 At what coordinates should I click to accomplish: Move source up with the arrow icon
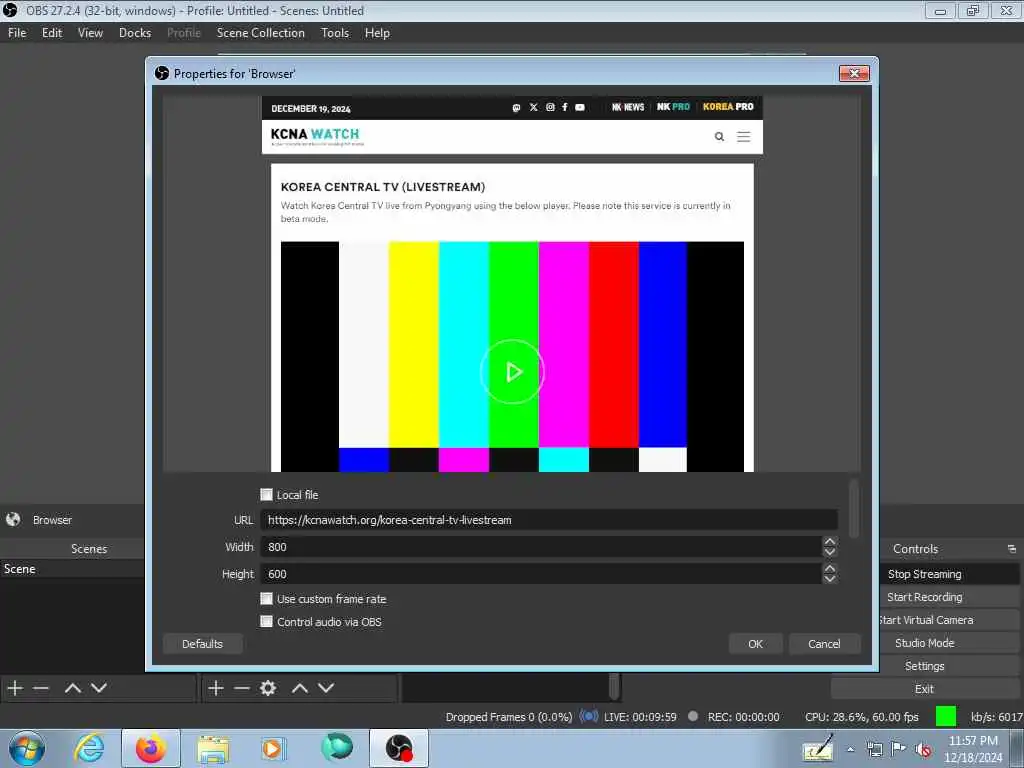click(300, 688)
